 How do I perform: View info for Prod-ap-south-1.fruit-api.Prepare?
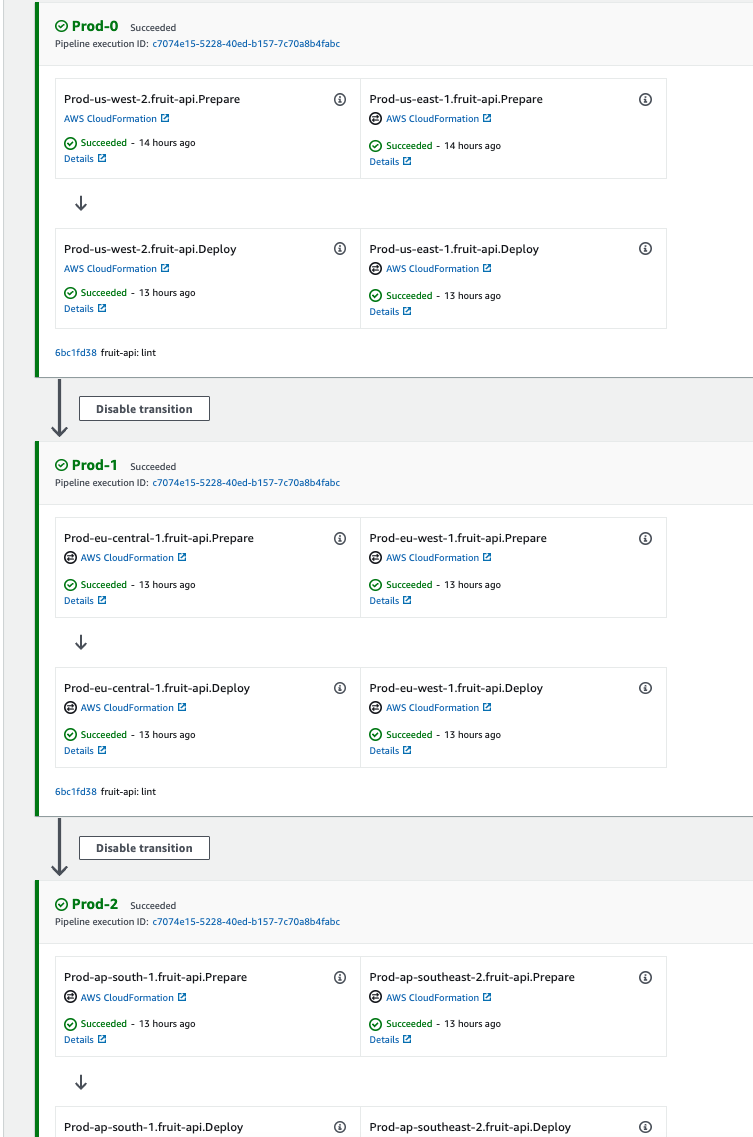(x=340, y=977)
